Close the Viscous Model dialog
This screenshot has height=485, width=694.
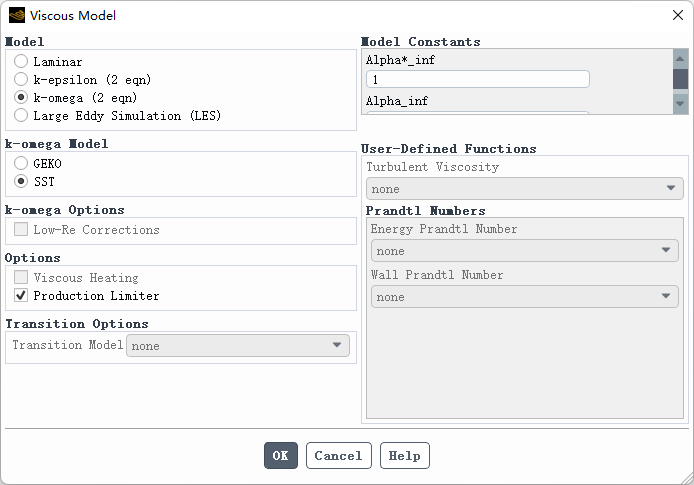tap(677, 15)
